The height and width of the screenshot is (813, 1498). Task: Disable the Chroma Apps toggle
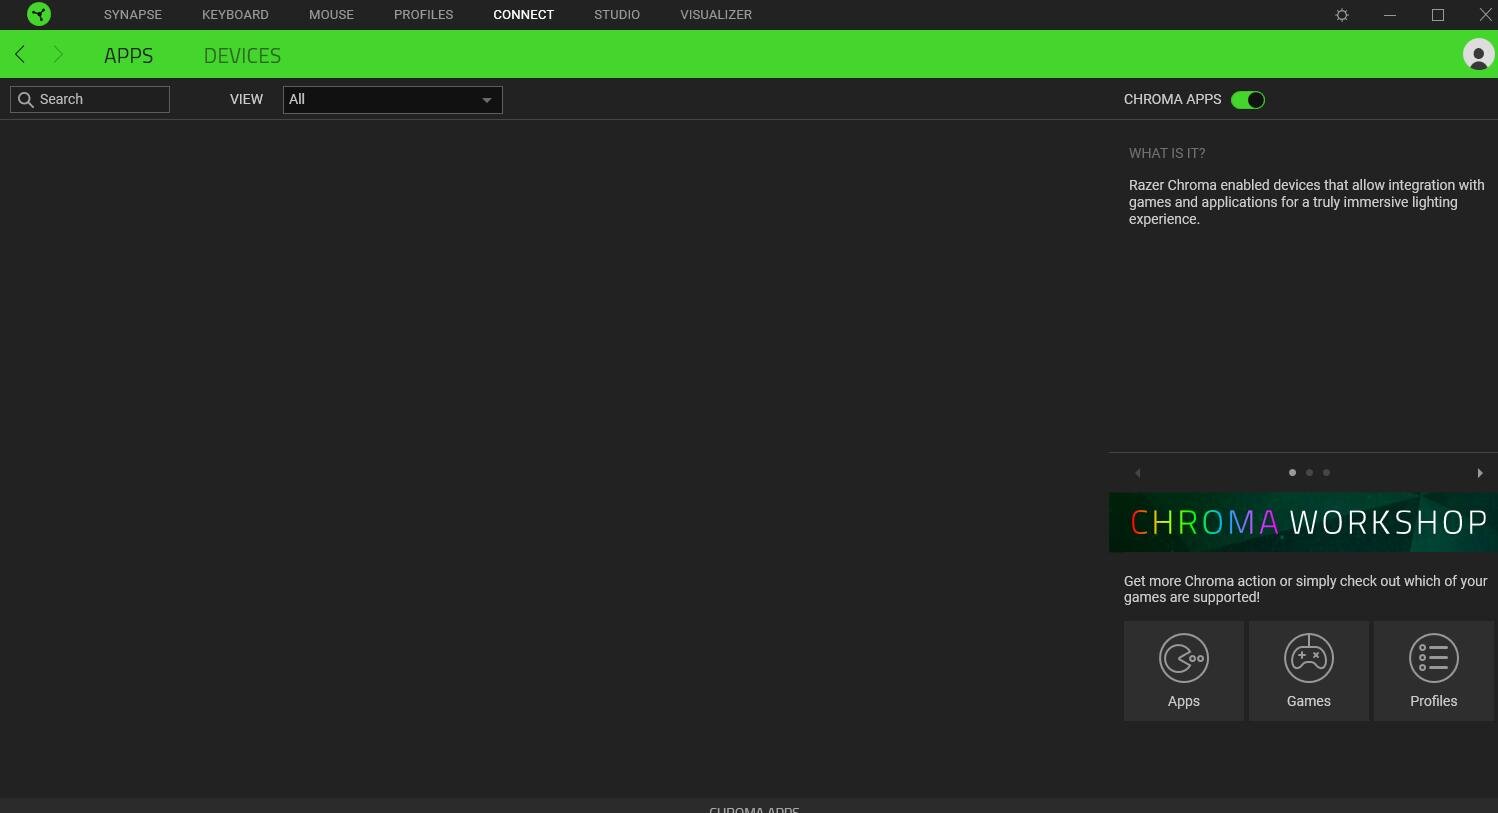click(x=1248, y=100)
